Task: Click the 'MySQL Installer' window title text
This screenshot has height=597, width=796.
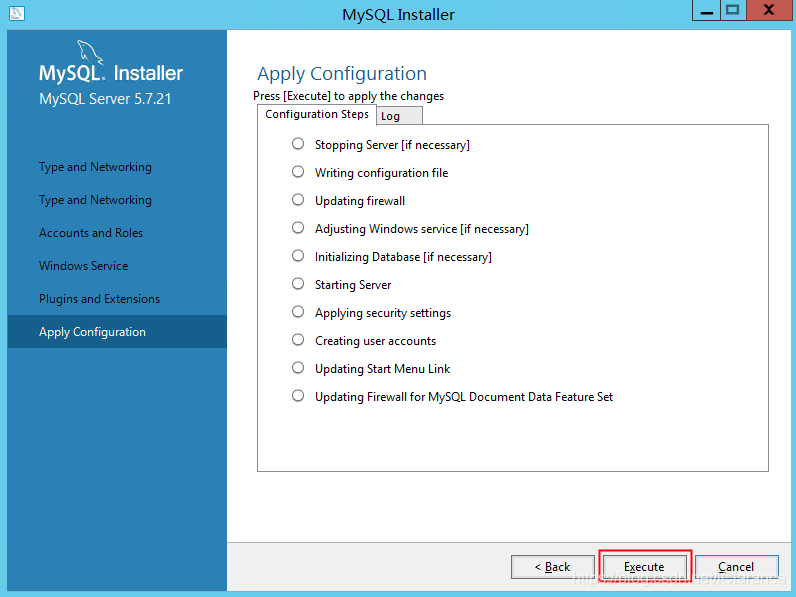Action: point(398,15)
